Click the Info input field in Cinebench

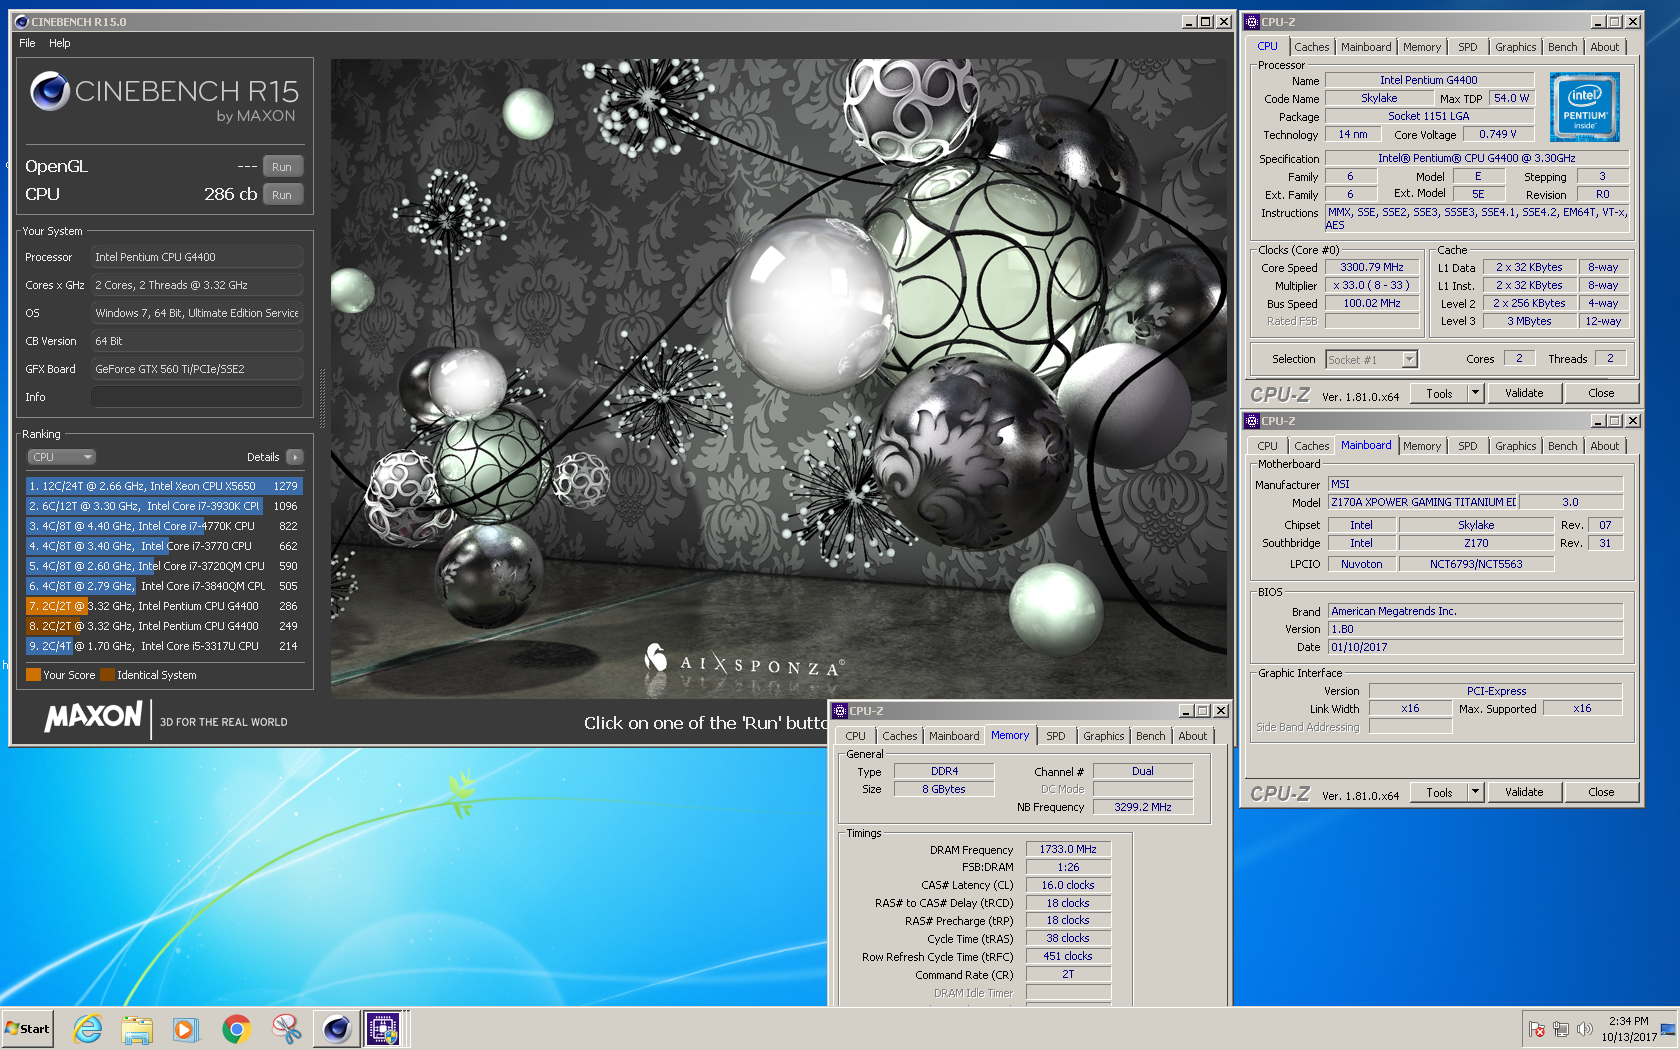point(197,397)
